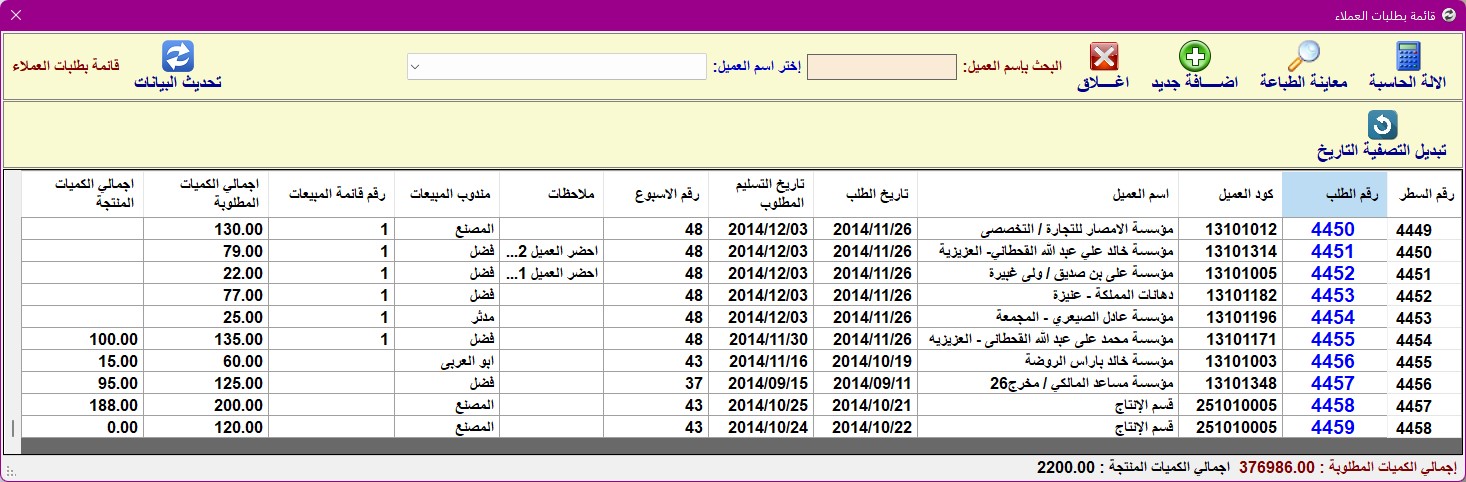Select order number 4455
Screen dimensions: 1466x482
click(1335, 339)
